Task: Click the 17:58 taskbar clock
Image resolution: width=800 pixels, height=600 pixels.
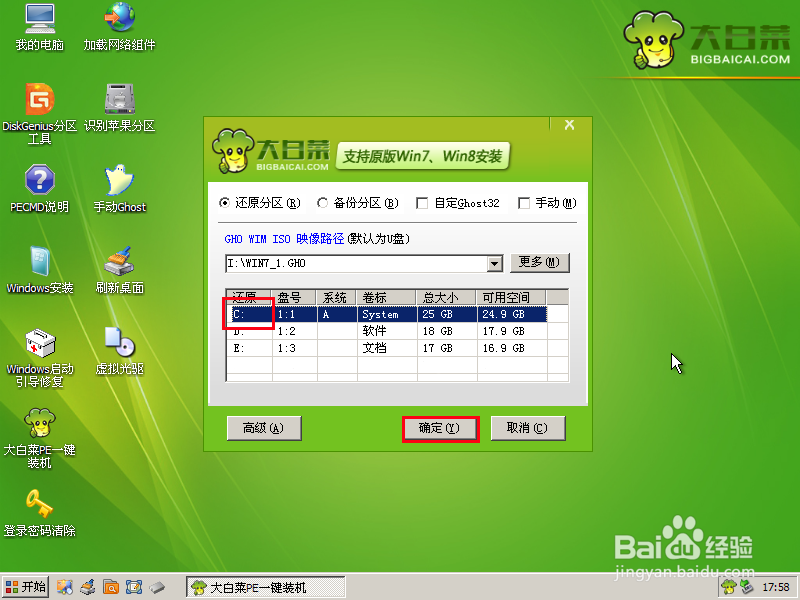Action: [x=776, y=588]
